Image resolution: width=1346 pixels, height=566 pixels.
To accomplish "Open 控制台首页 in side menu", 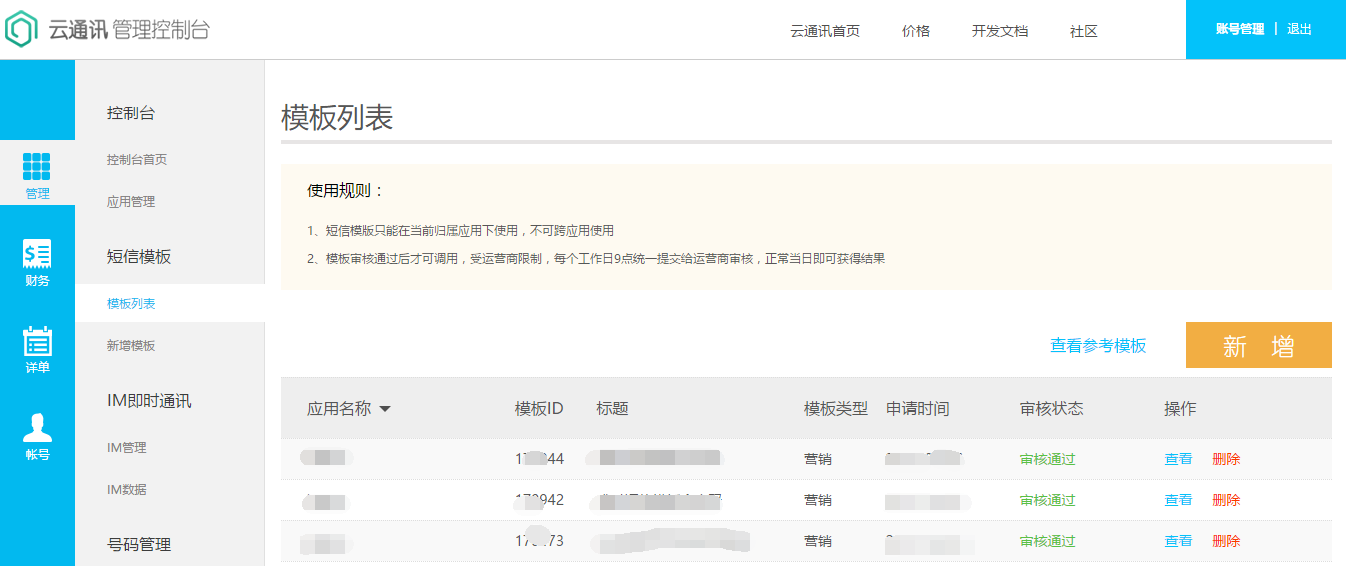I will [x=137, y=160].
